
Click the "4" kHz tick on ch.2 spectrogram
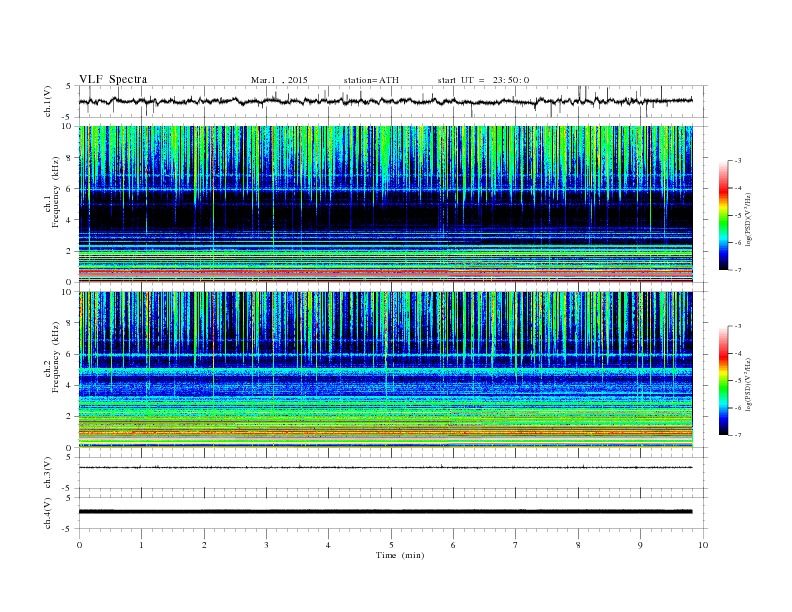70,385
